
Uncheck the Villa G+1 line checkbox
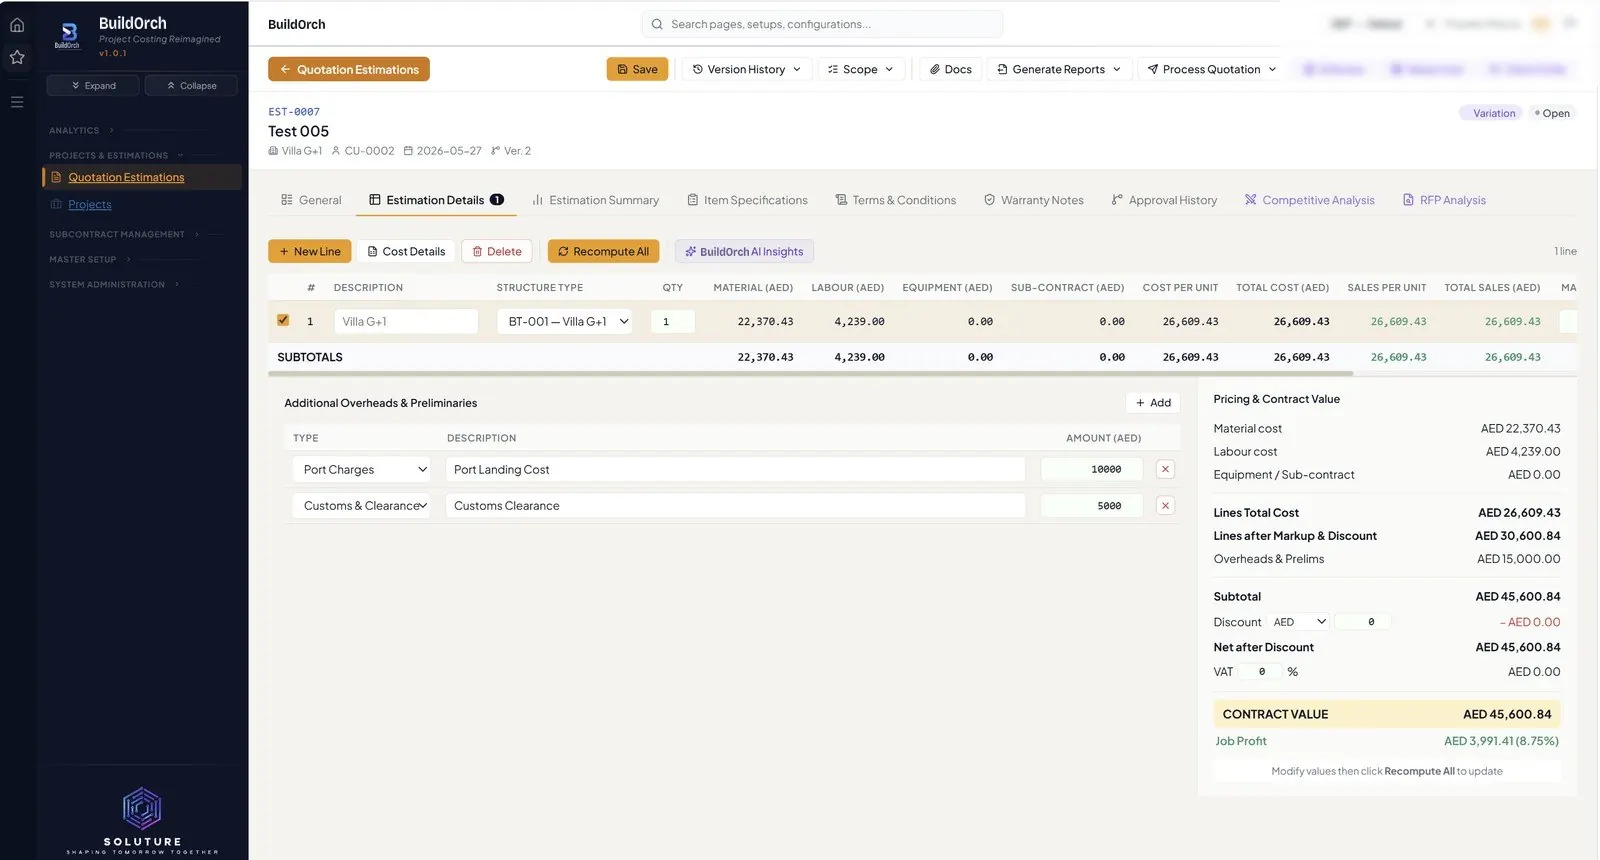click(283, 321)
